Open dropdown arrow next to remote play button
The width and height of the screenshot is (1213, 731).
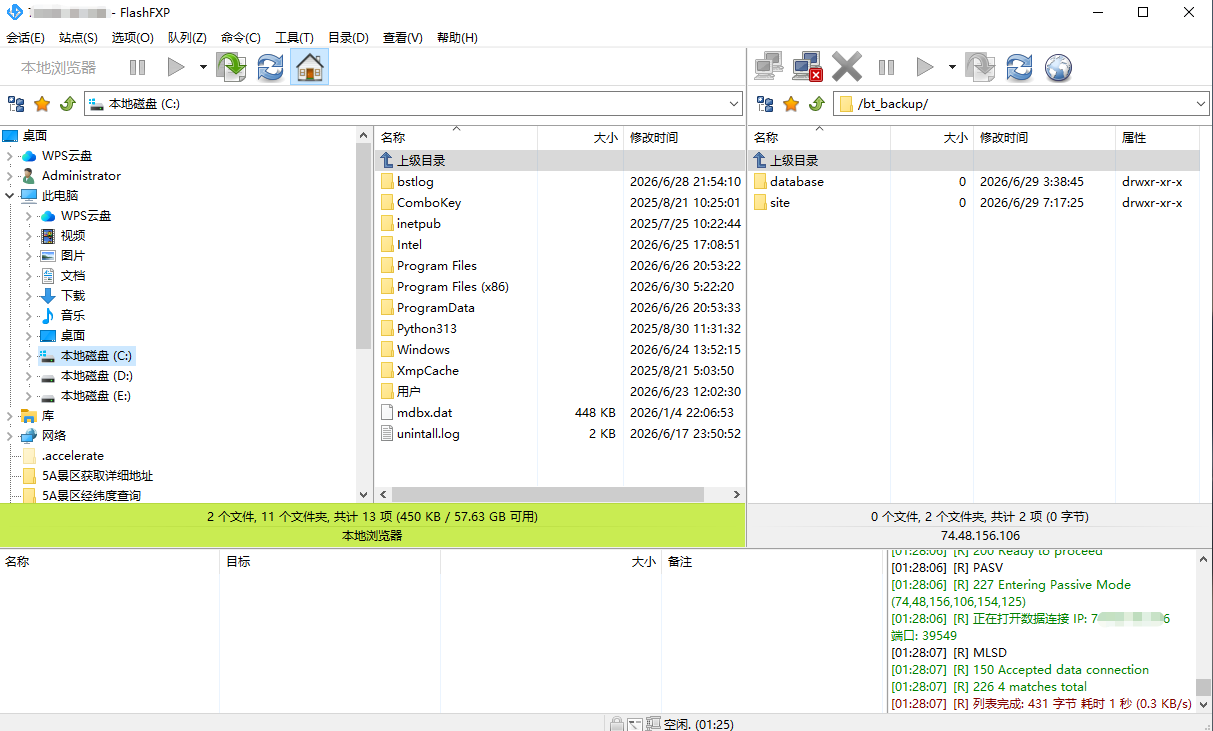[952, 67]
